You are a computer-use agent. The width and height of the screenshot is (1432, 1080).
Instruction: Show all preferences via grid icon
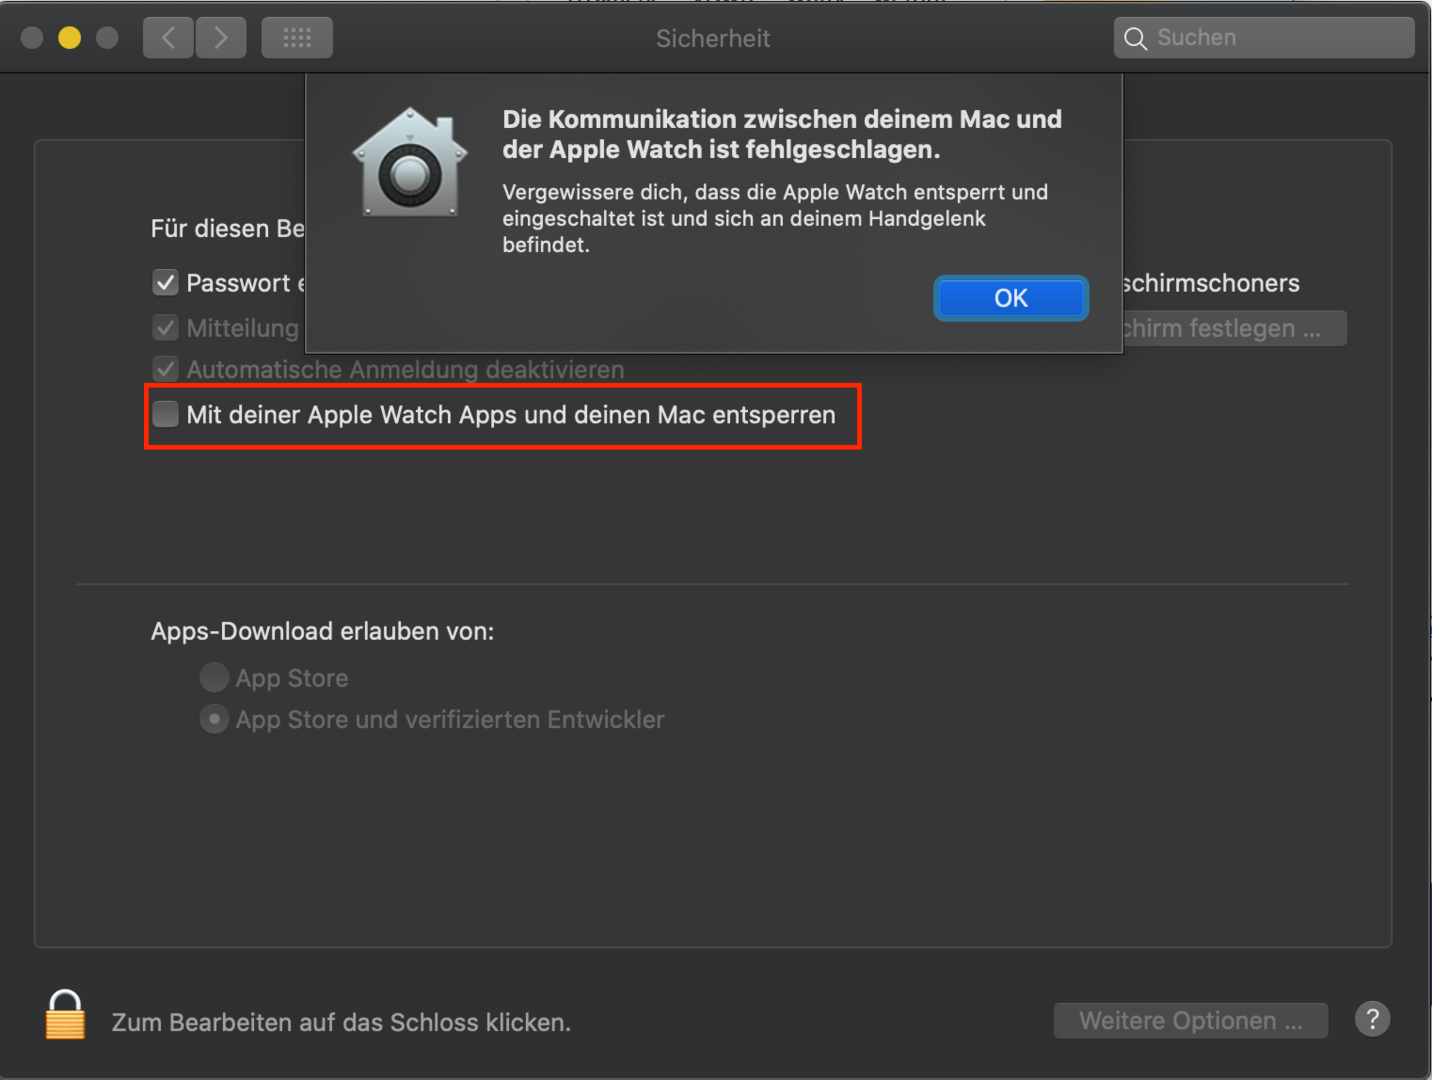tap(297, 38)
